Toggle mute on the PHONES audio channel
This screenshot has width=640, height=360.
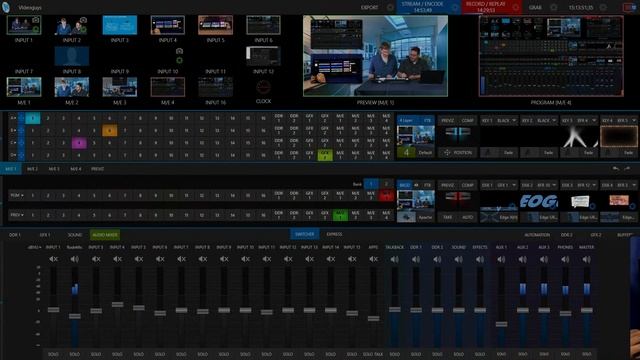click(565, 259)
